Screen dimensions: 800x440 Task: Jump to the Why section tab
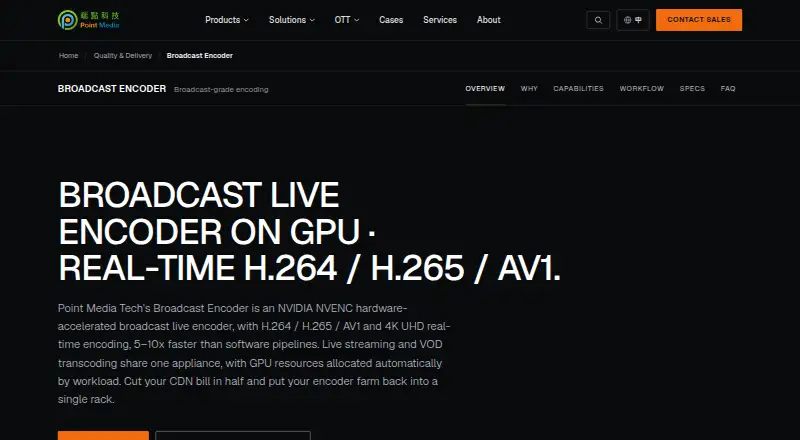point(529,88)
